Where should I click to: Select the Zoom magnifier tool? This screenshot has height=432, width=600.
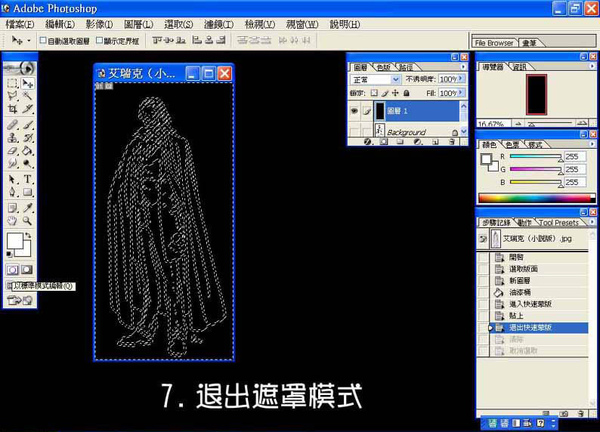pos(27,221)
